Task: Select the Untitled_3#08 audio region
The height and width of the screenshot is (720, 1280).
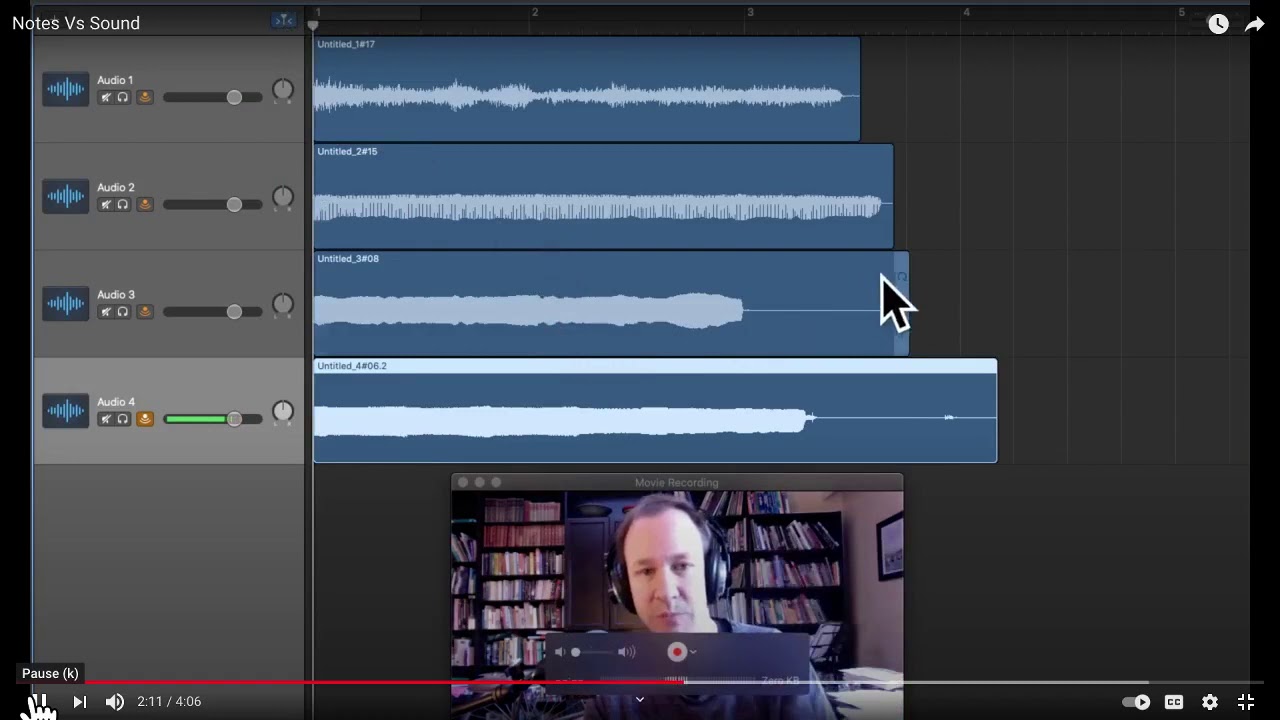Action: click(611, 303)
